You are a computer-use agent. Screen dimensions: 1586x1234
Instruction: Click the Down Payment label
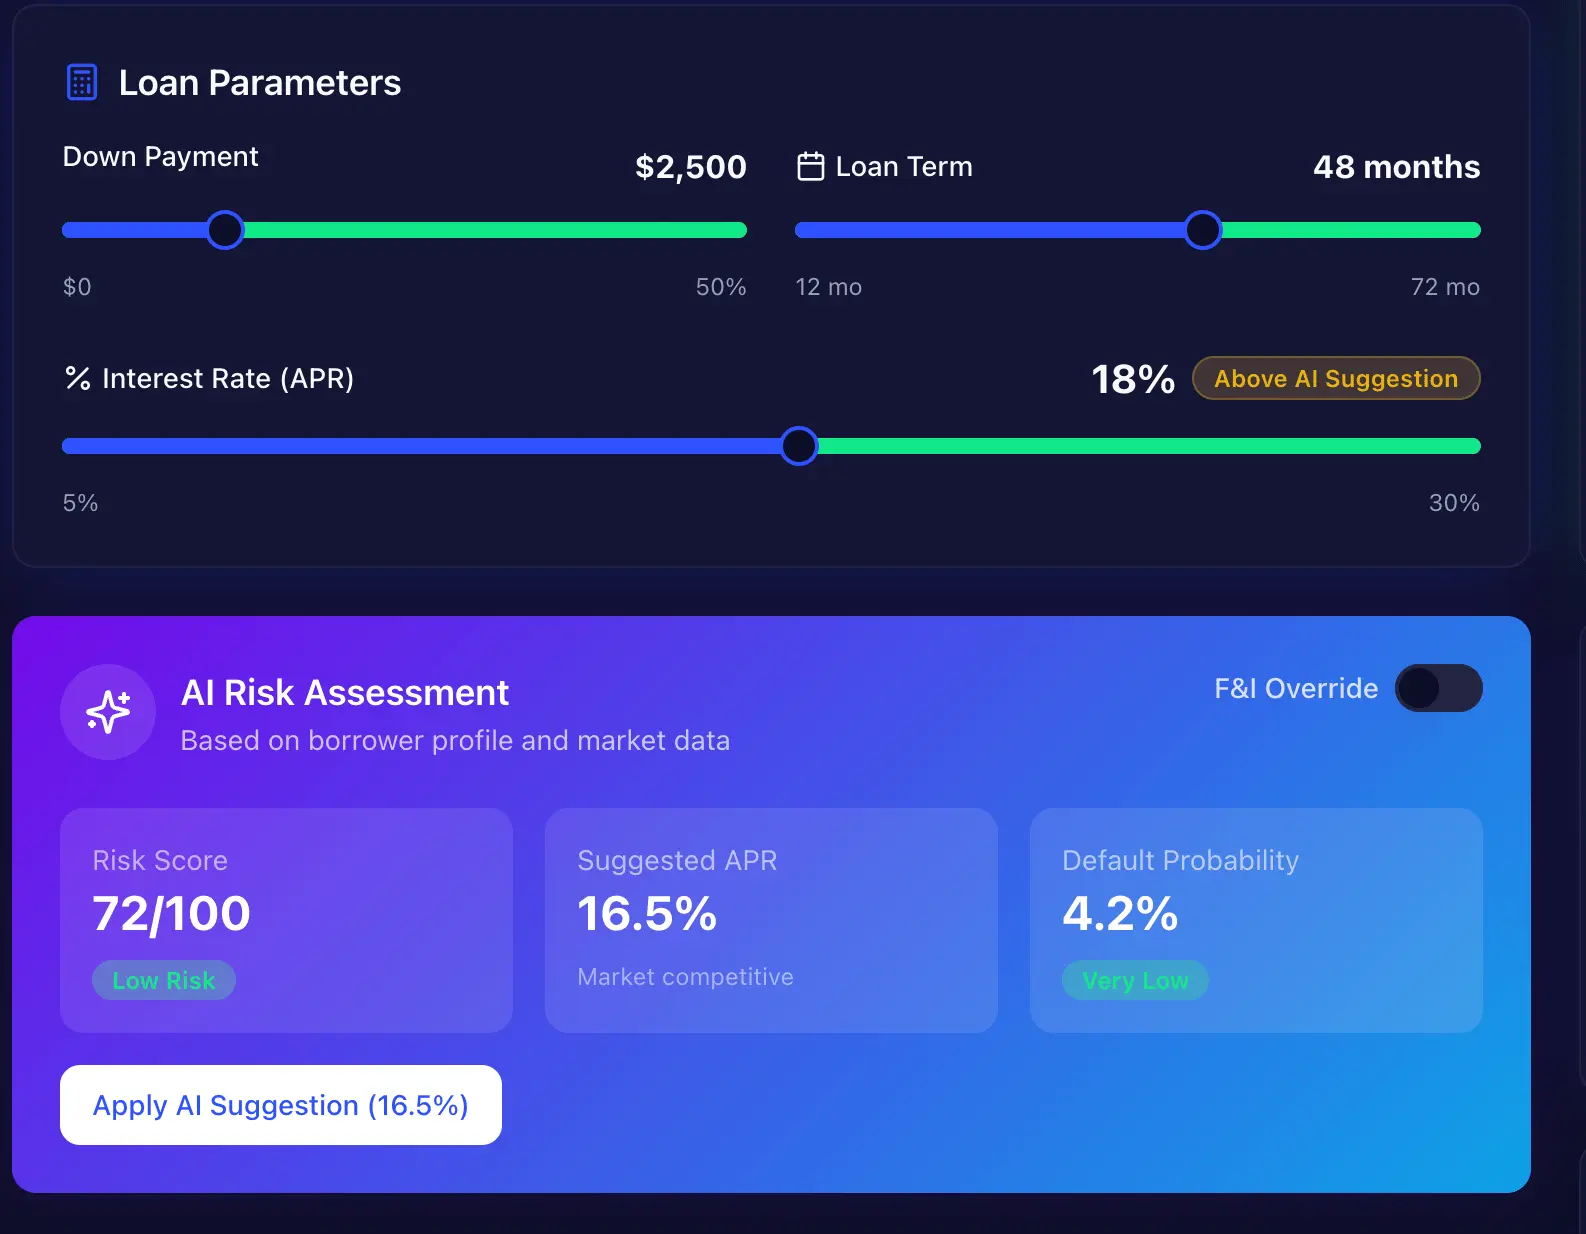pos(160,157)
